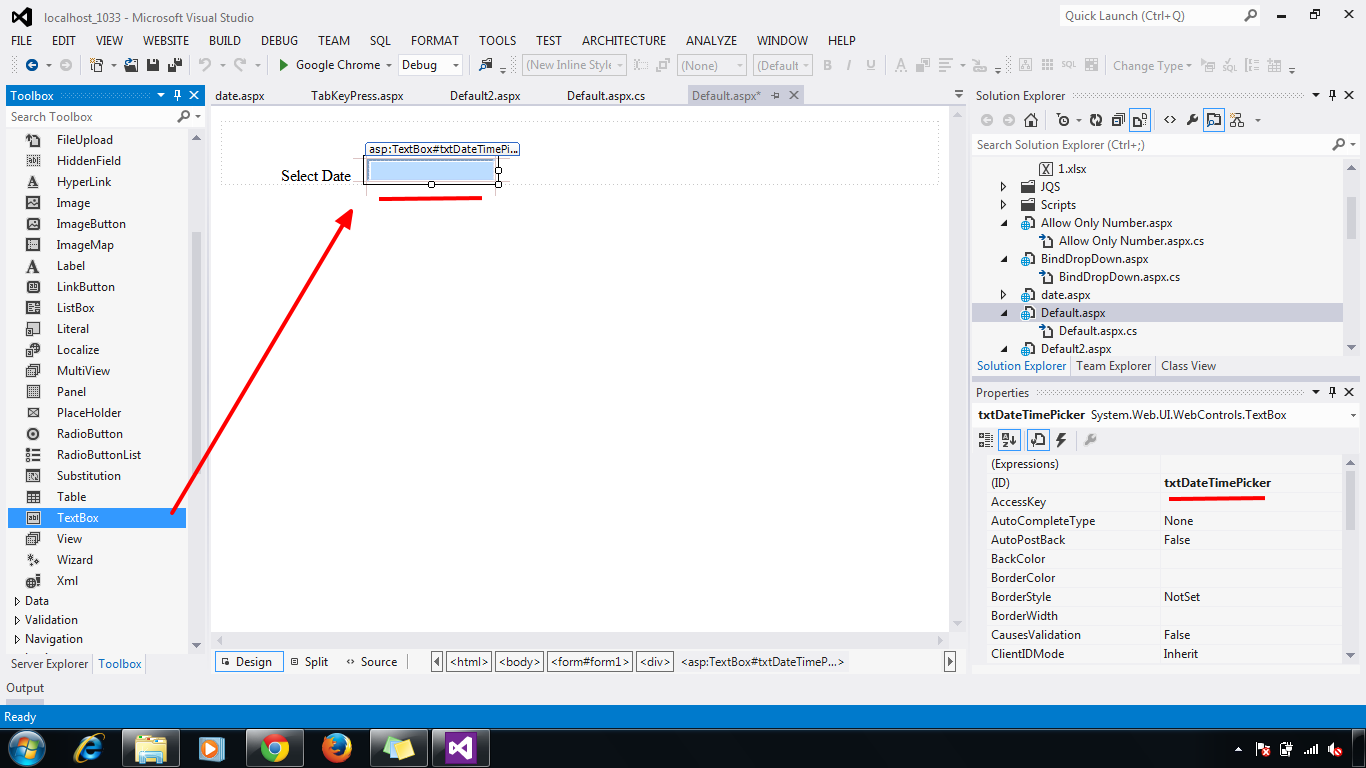Expand the date.aspx tree node
This screenshot has height=768, width=1366.
pos(1004,295)
